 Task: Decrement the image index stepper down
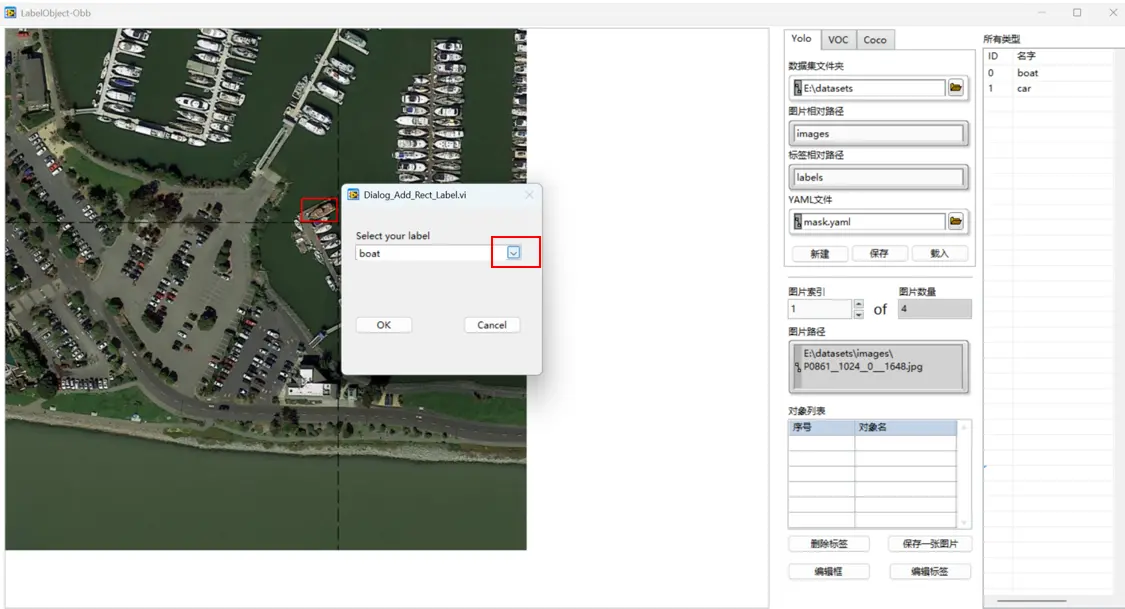[858, 314]
